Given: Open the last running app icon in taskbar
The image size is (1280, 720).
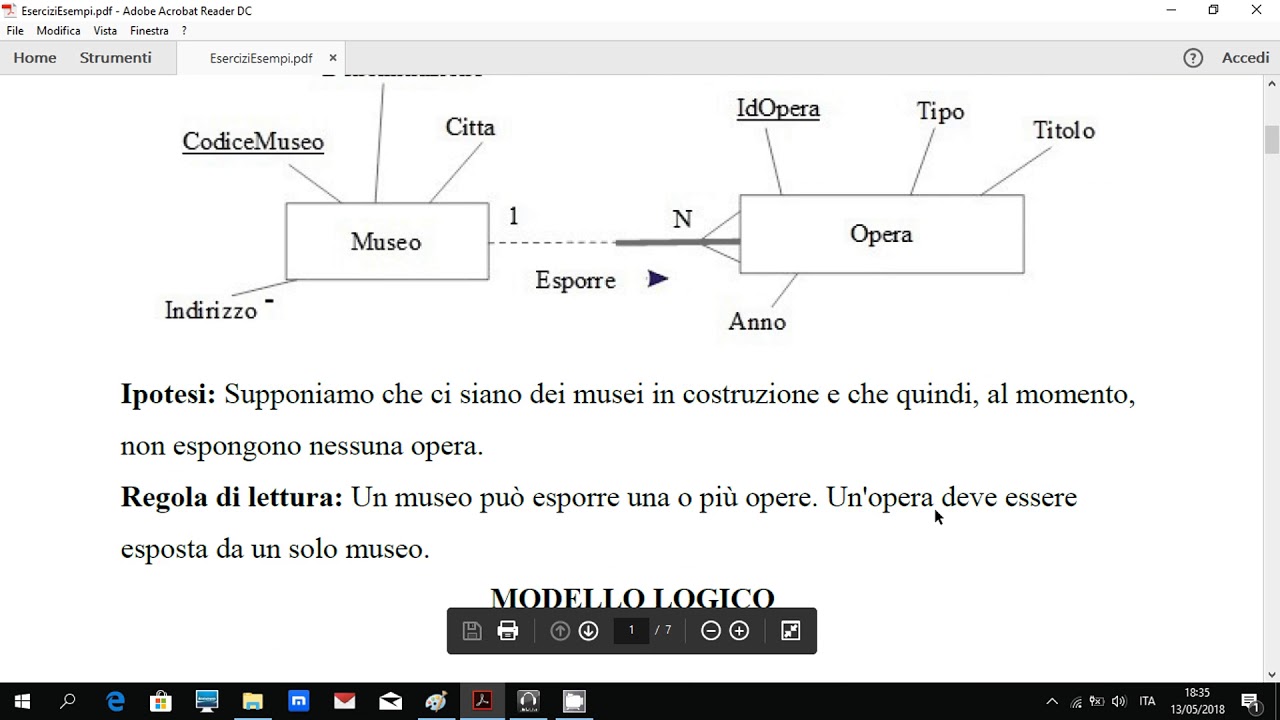Looking at the screenshot, I should [x=574, y=701].
